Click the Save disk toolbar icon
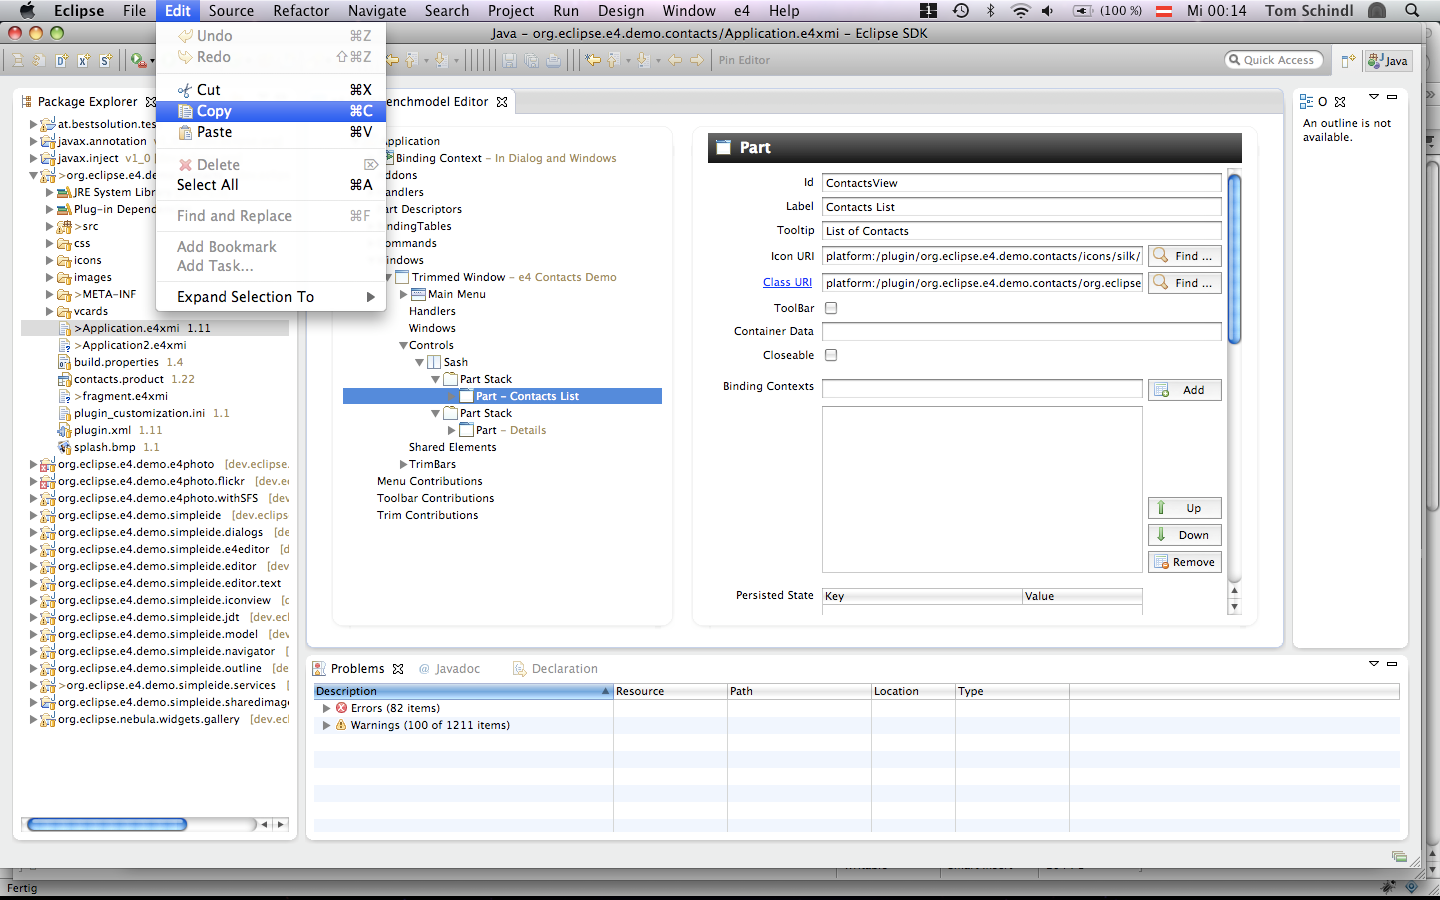Viewport: 1440px width, 900px height. tap(510, 60)
